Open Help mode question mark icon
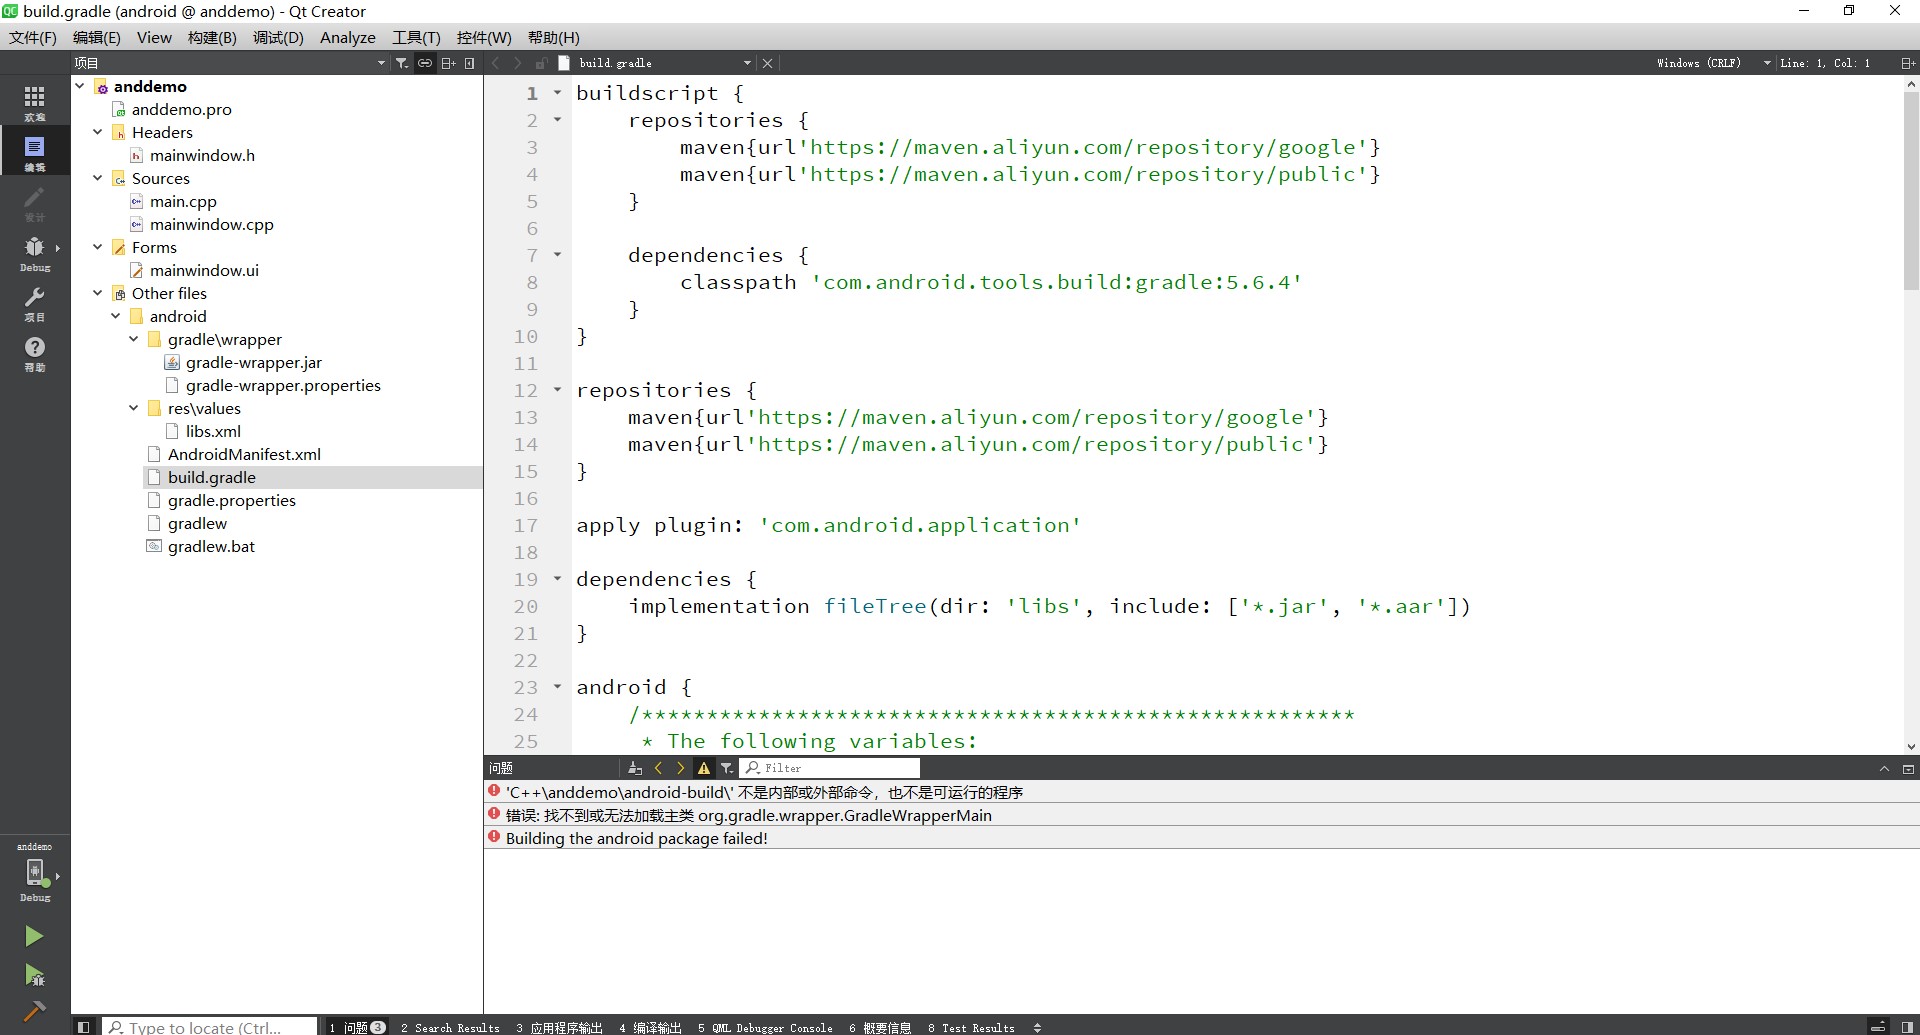 [35, 352]
